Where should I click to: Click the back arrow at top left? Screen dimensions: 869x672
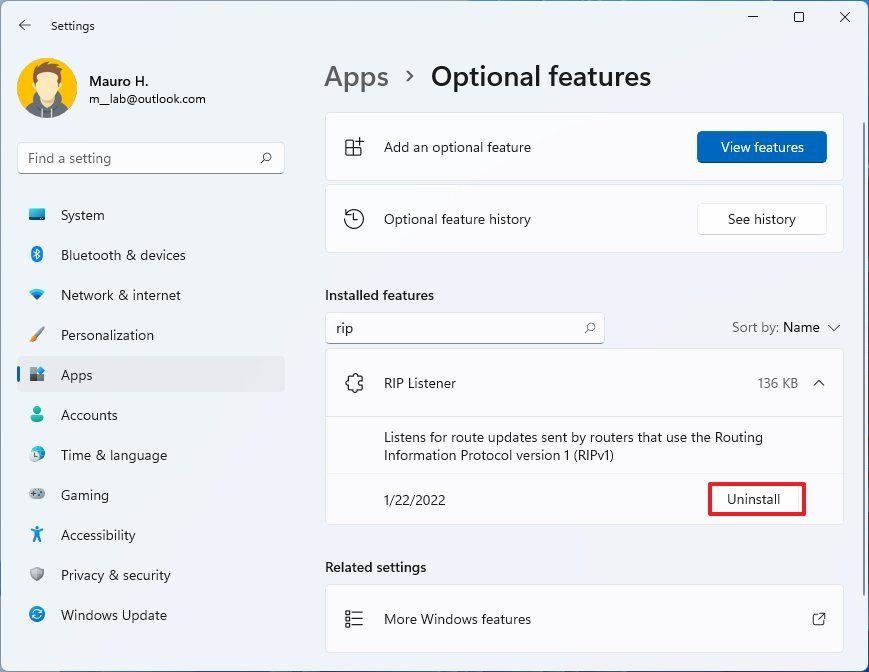coord(24,25)
